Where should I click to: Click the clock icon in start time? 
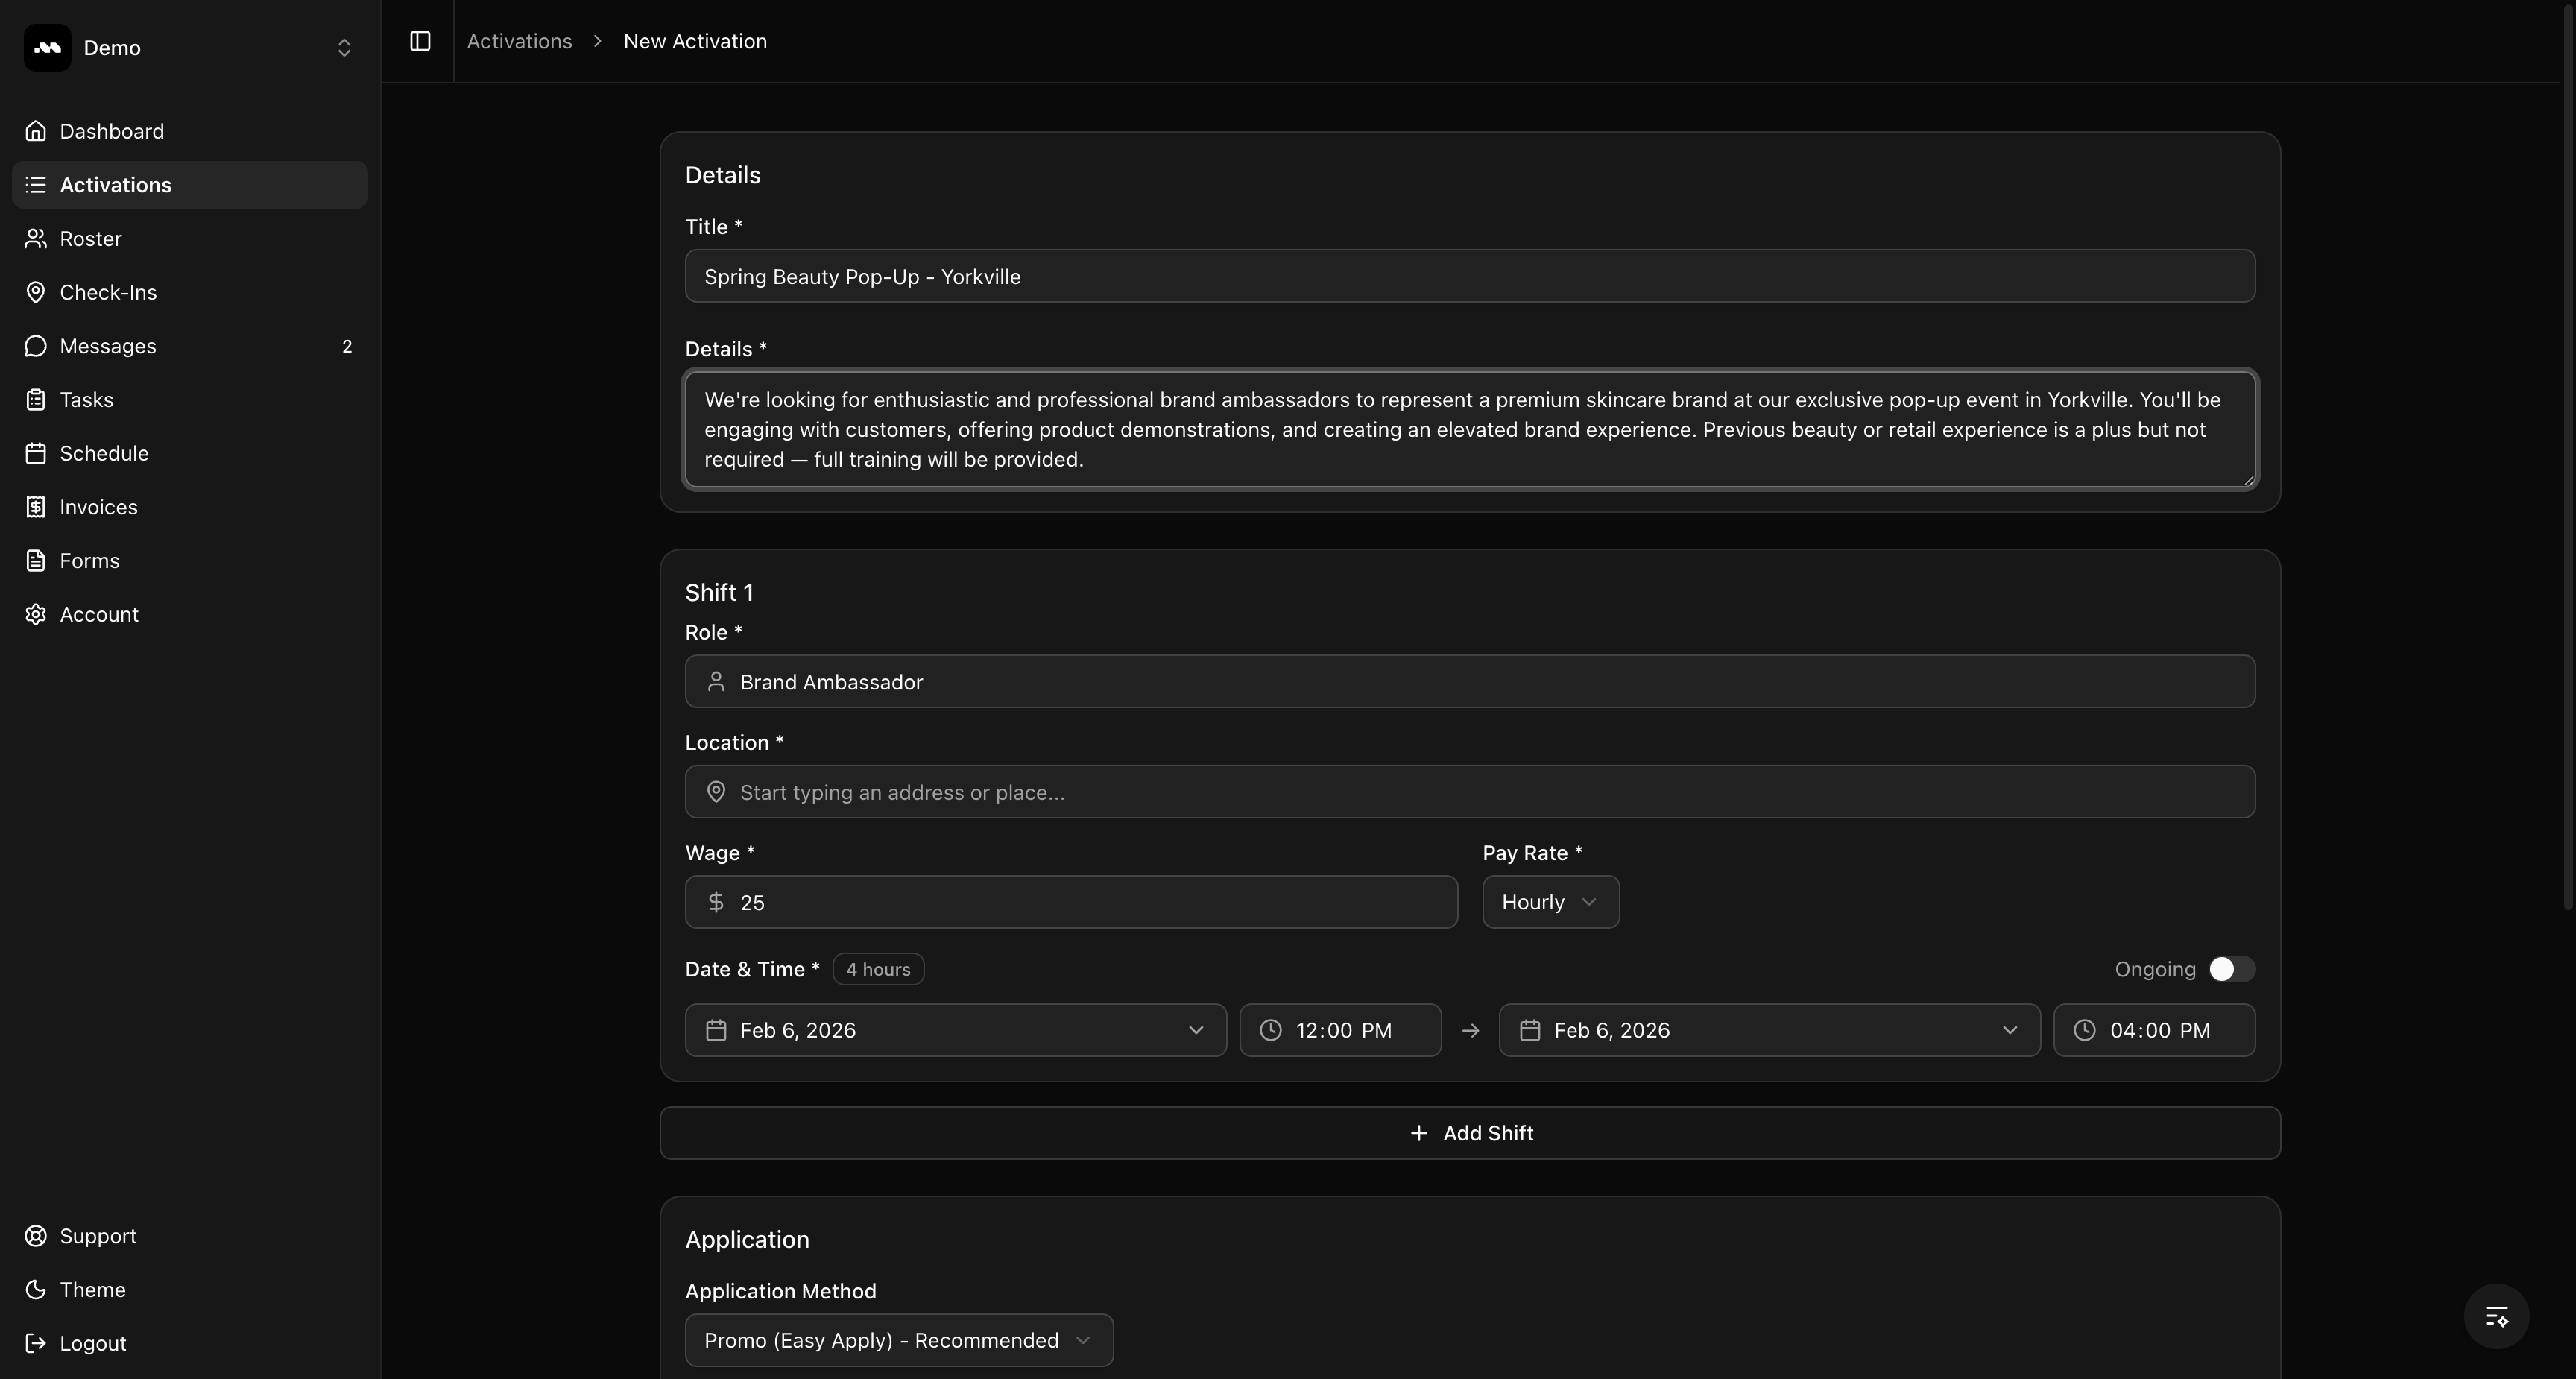[1270, 1030]
